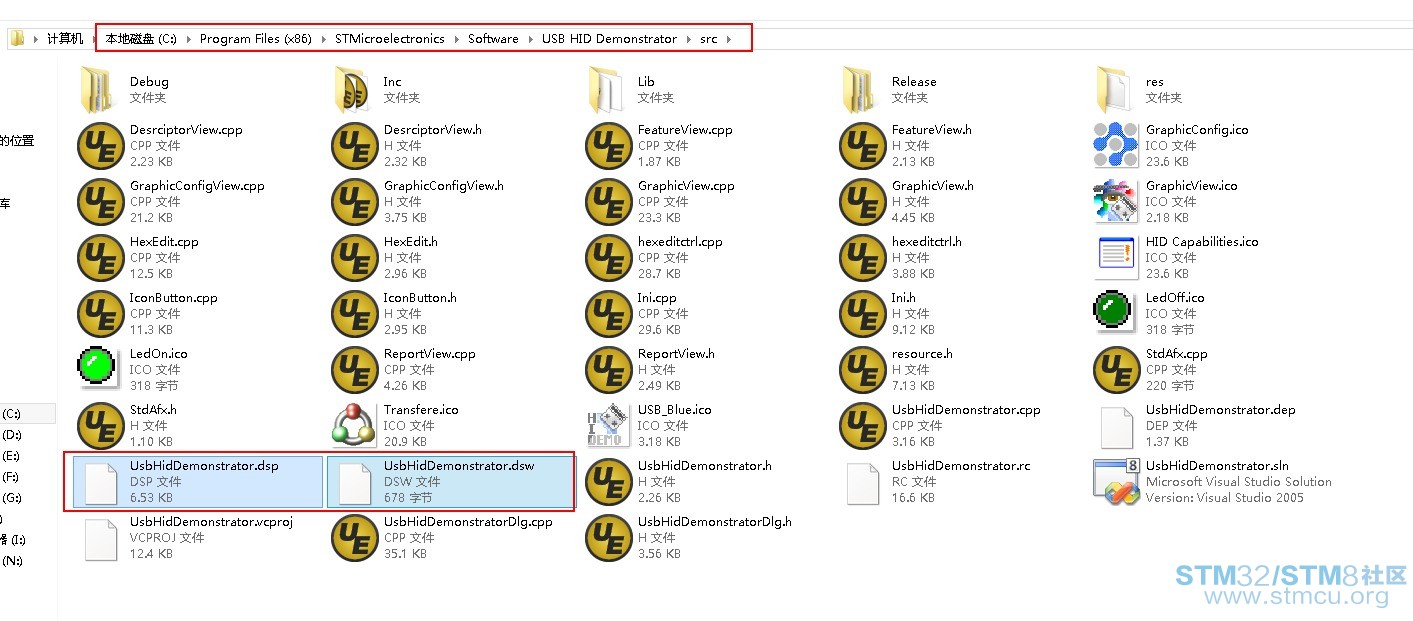The width and height of the screenshot is (1413, 621).
Task: Click the file name GraphicView.cpp
Action: 686,186
